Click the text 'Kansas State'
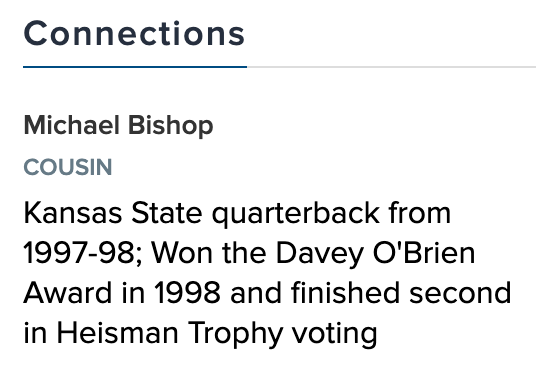Image resolution: width=536 pixels, height=374 pixels. click(x=113, y=213)
